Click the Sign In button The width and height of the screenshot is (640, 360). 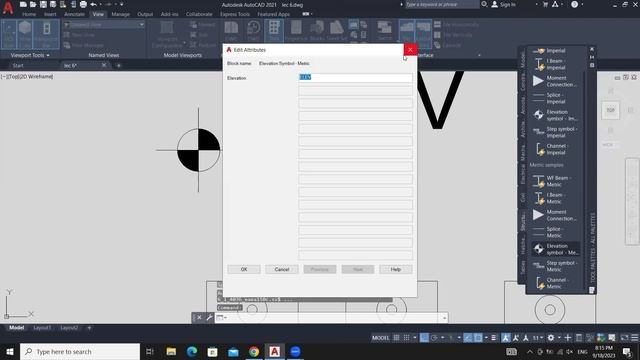coord(504,4)
